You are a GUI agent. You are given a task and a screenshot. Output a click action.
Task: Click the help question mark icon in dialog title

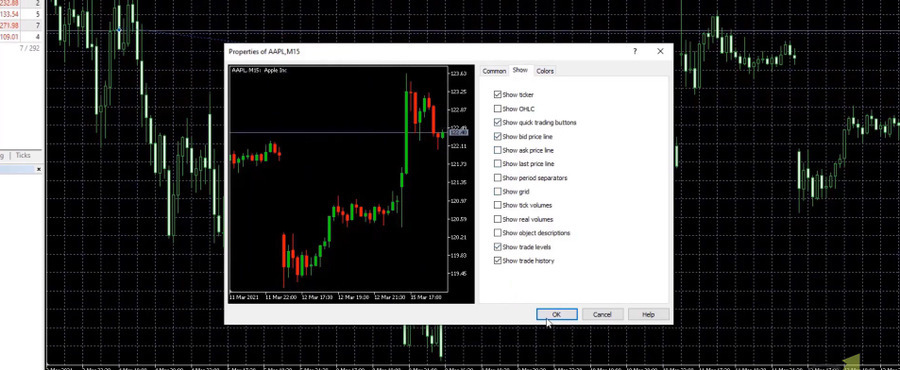634,52
